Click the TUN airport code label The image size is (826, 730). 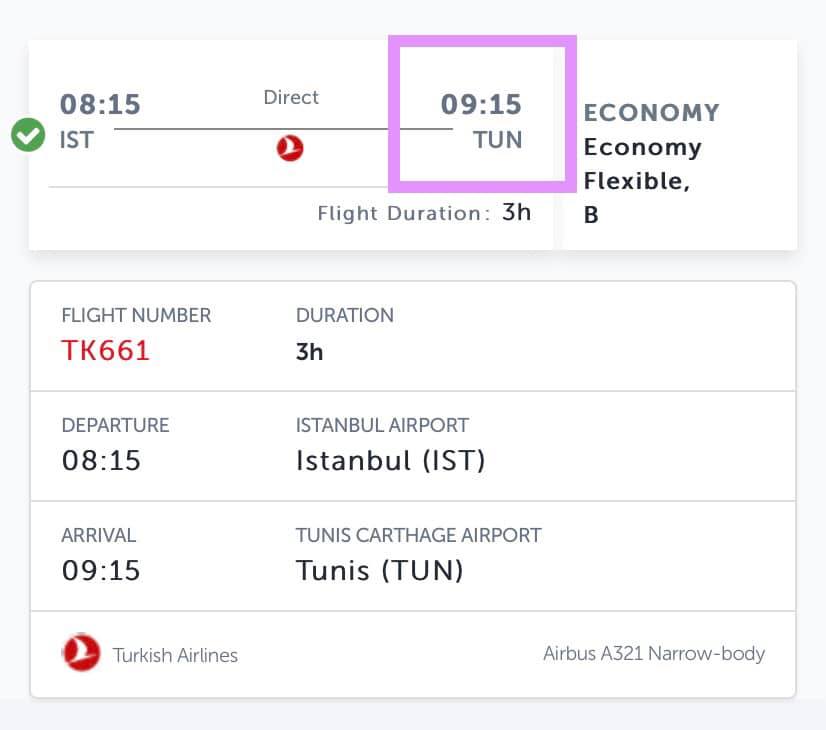click(x=497, y=140)
